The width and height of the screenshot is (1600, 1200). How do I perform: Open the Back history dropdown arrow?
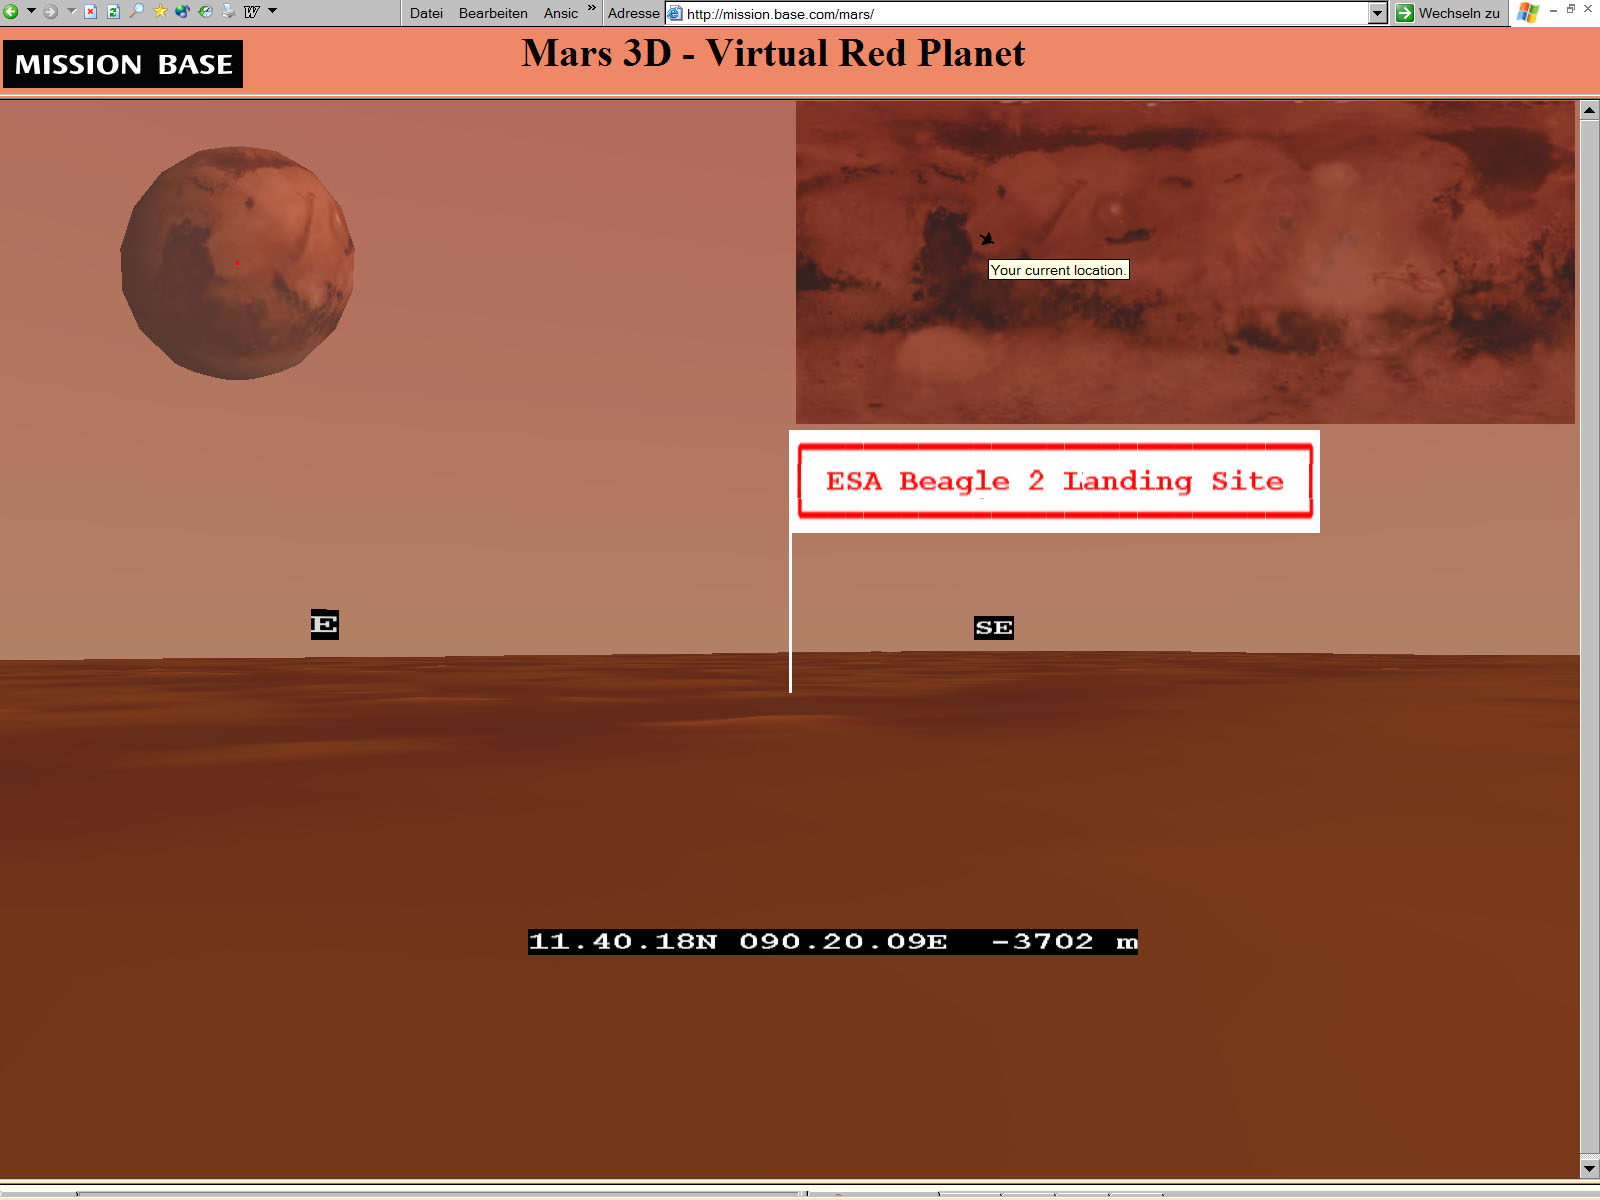31,12
